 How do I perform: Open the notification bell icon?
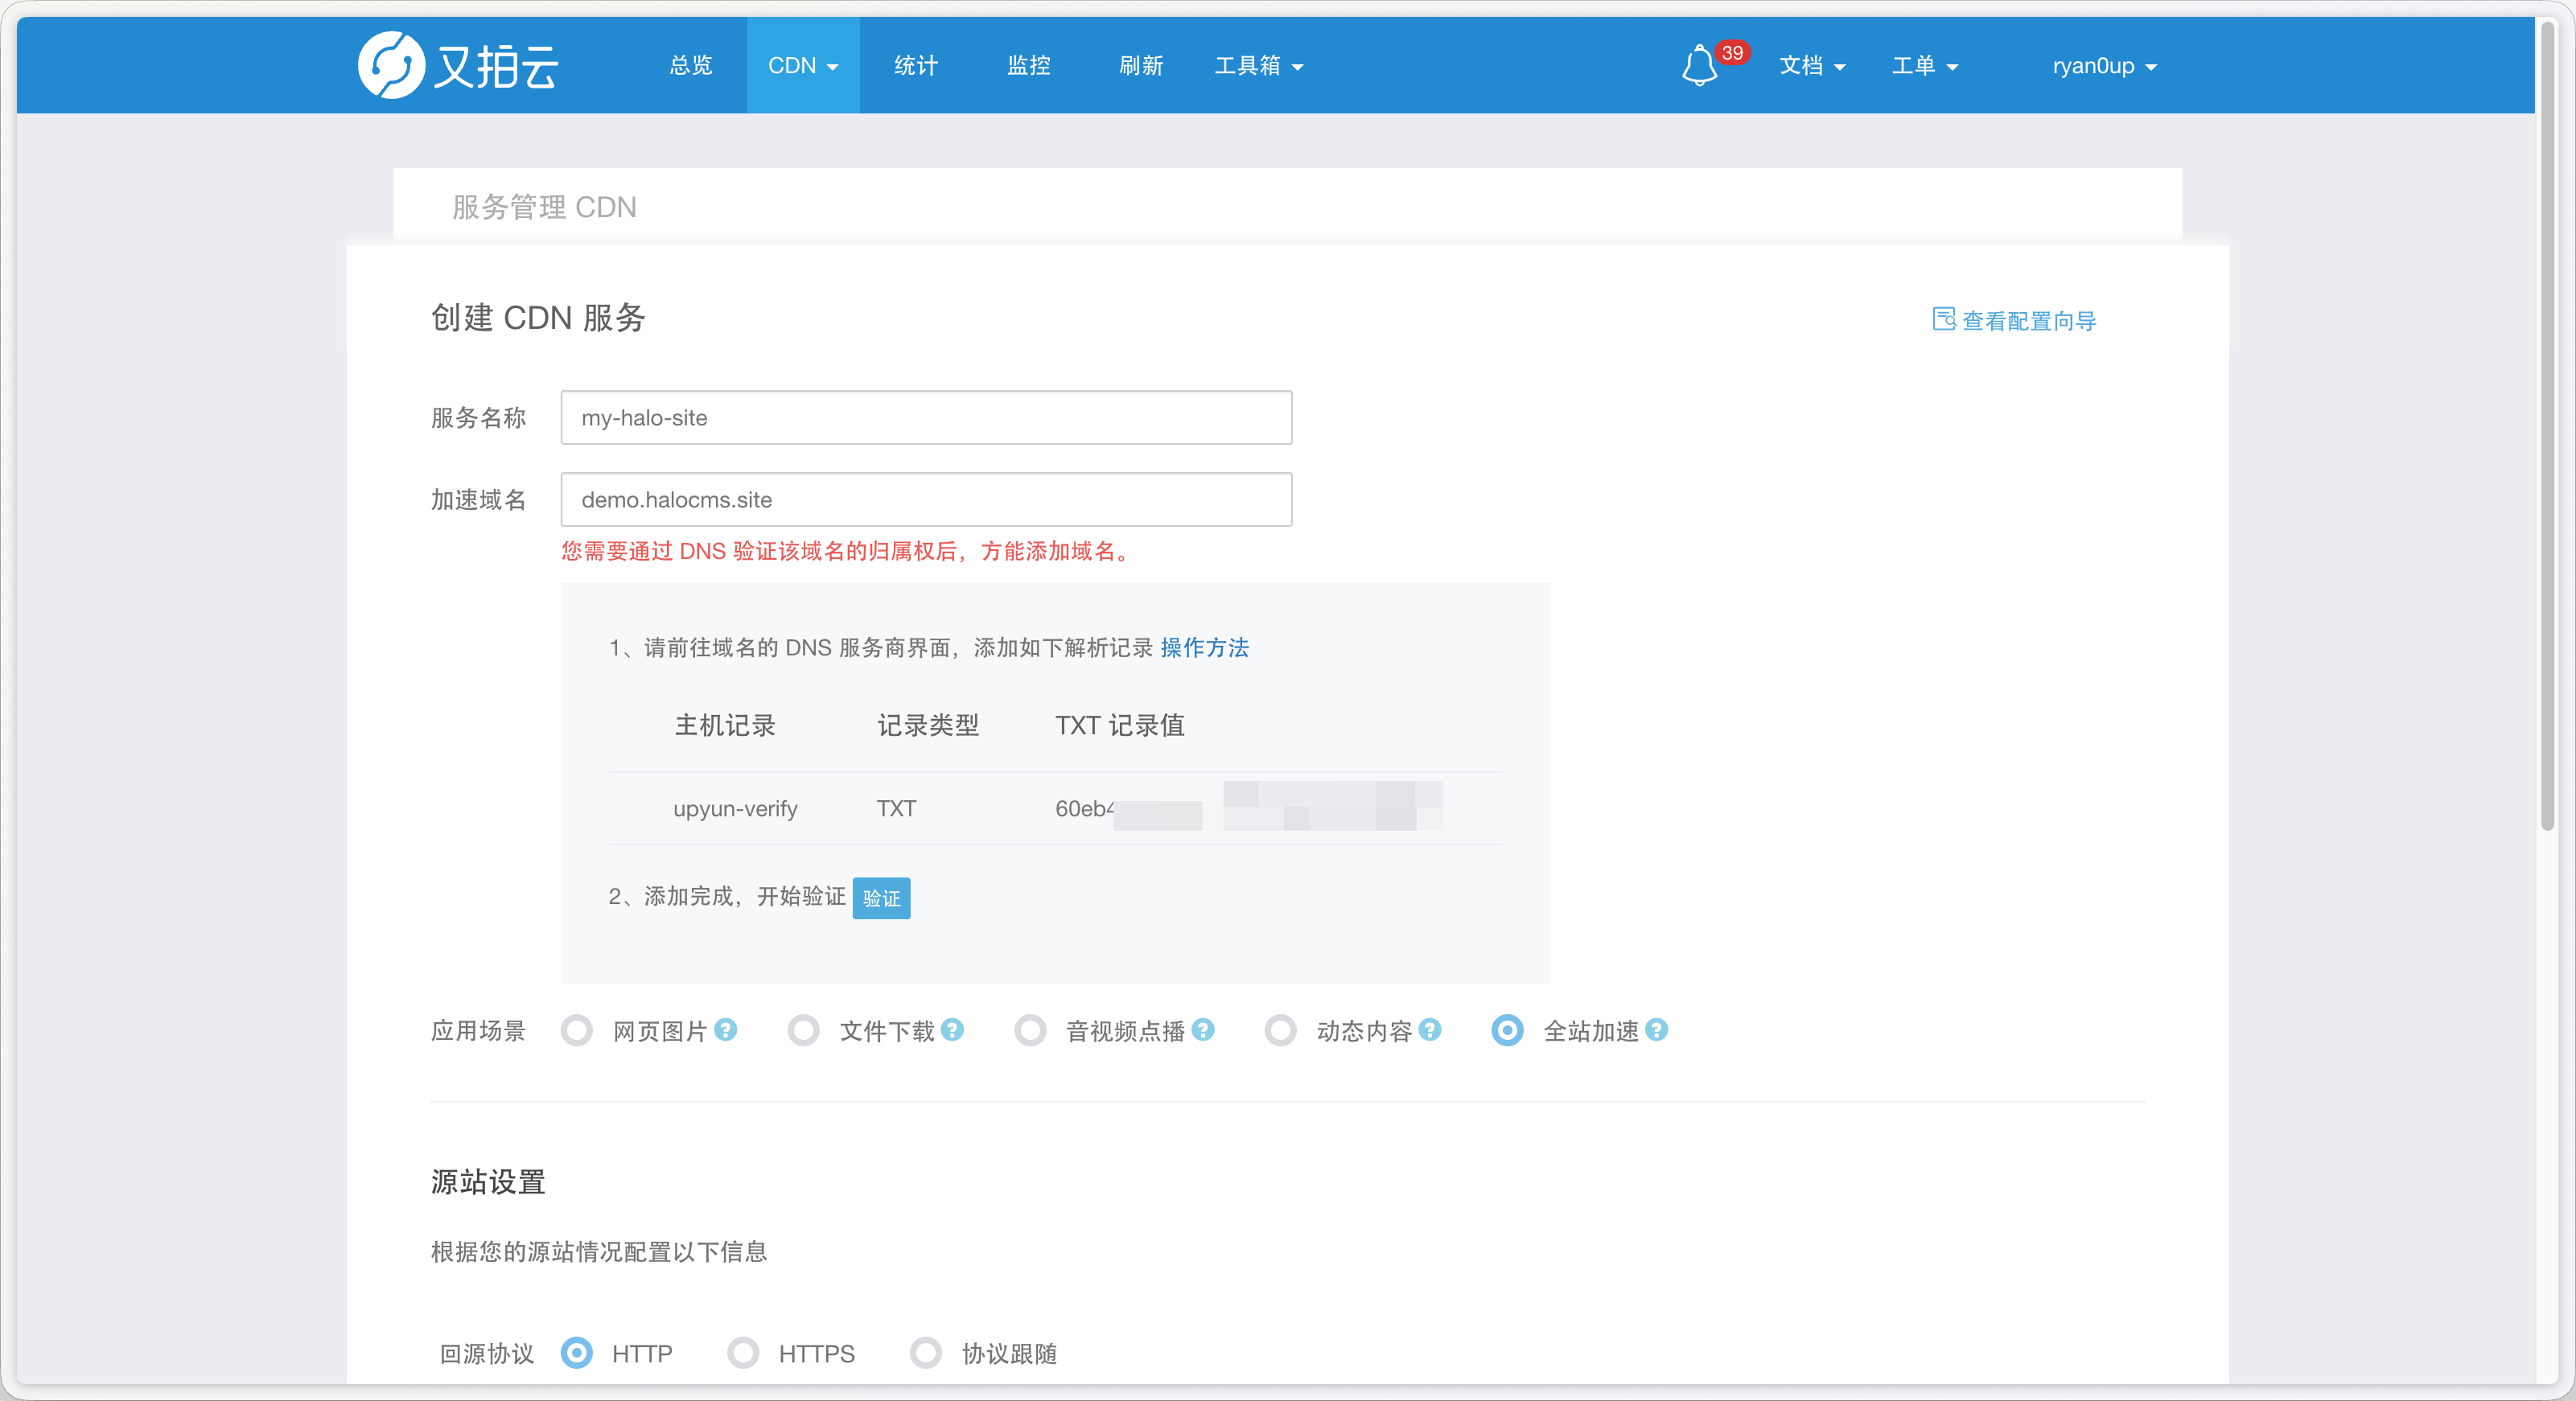pyautogui.click(x=1698, y=66)
